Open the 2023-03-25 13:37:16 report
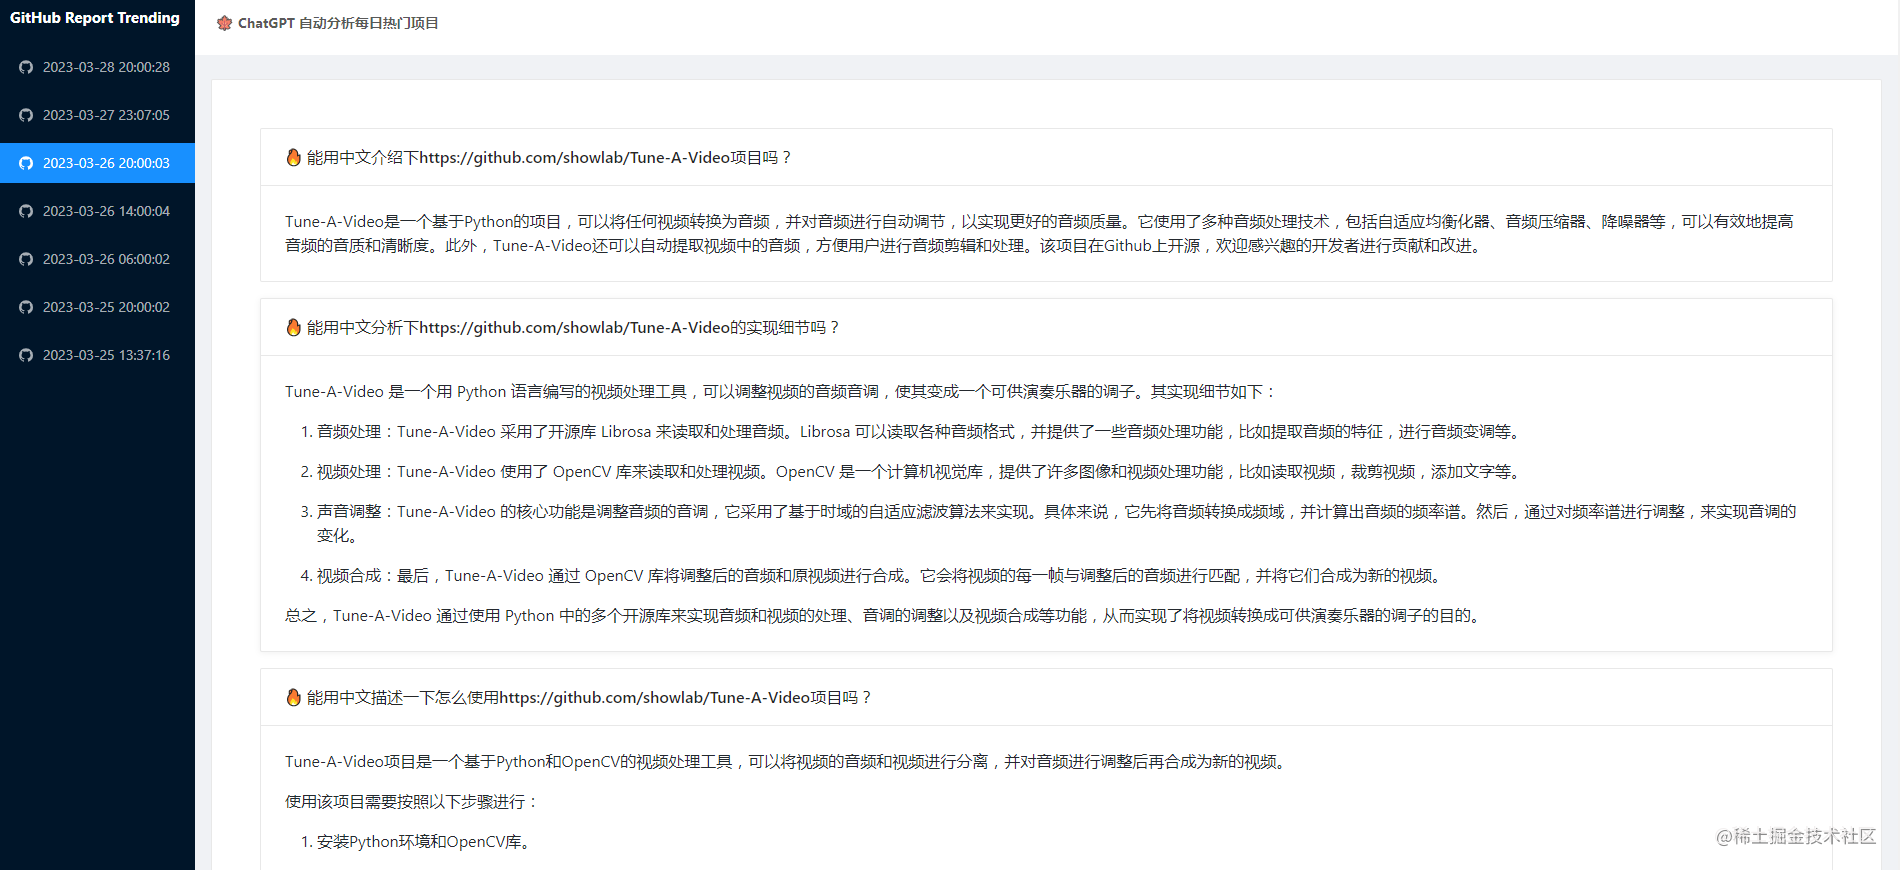 pyautogui.click(x=97, y=355)
